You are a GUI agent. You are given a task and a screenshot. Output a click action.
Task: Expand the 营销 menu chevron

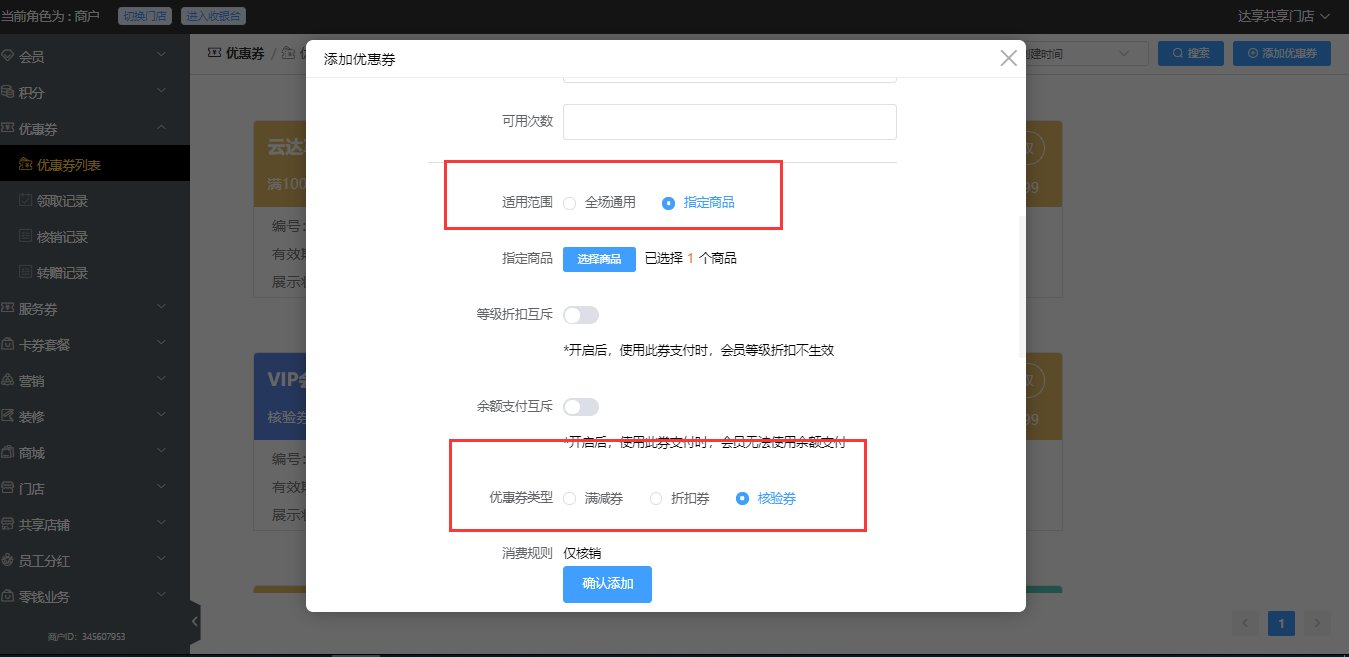point(162,380)
